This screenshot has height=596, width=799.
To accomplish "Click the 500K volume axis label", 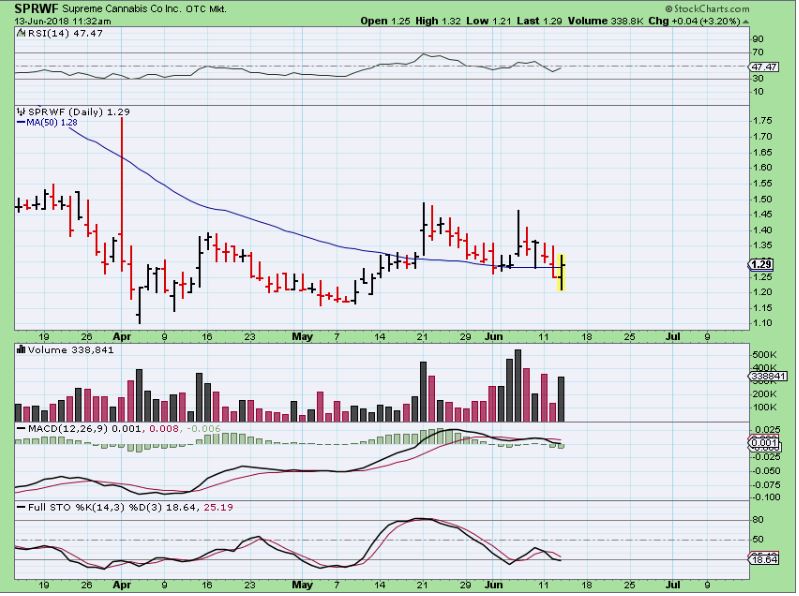I will tap(764, 355).
